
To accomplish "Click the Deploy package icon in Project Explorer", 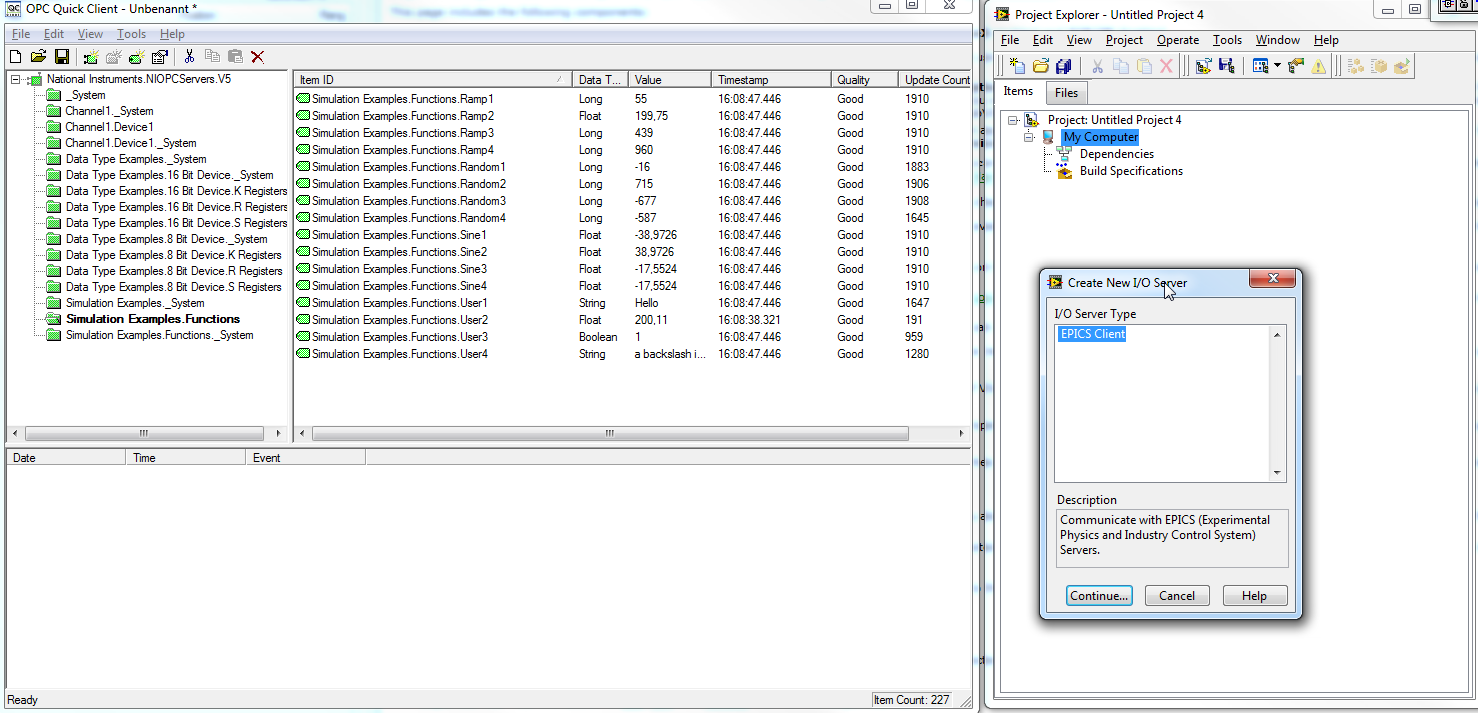I will point(1402,66).
